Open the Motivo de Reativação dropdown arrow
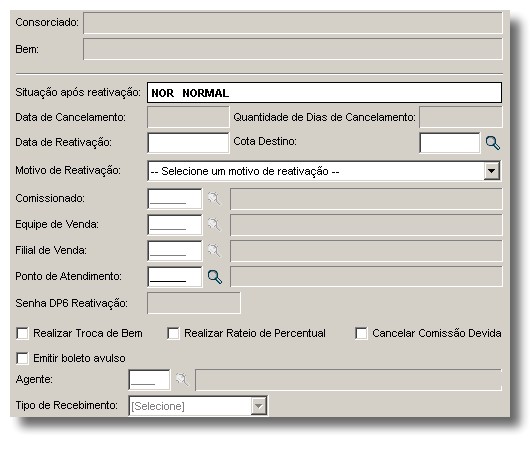The height and width of the screenshot is (467, 530). tap(491, 171)
